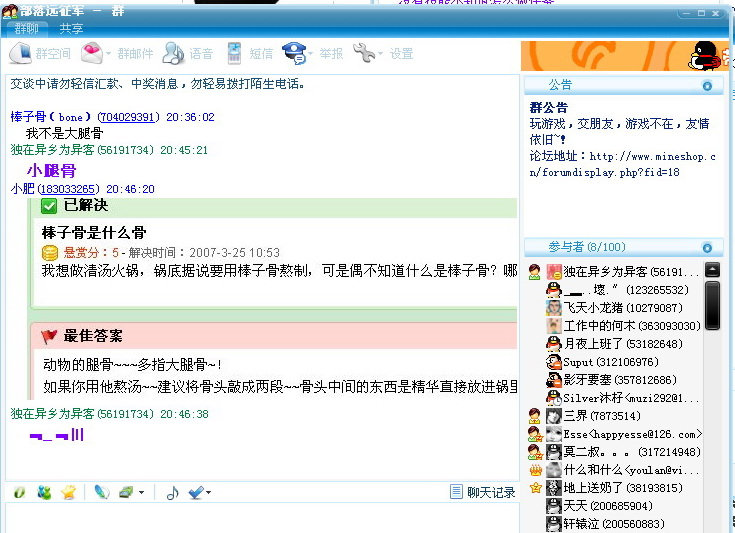Click the star magic emoticon icon
The height and width of the screenshot is (533, 735).
click(x=68, y=492)
